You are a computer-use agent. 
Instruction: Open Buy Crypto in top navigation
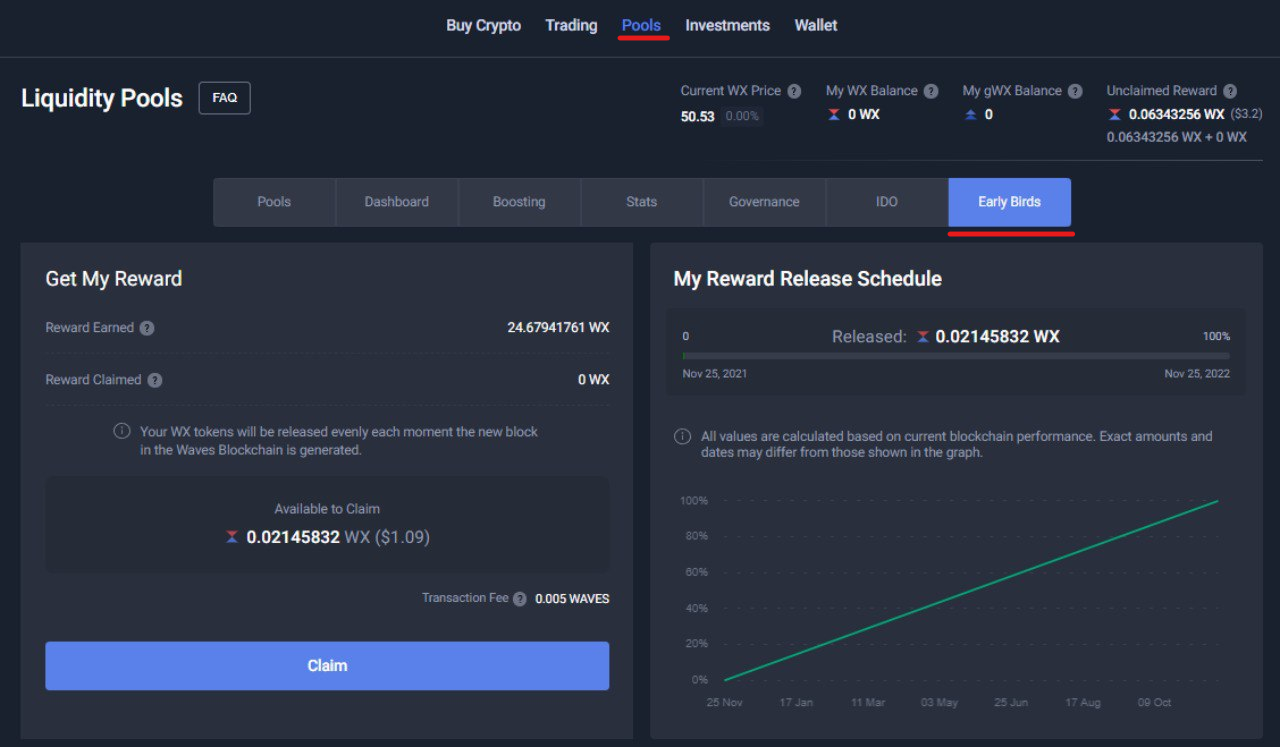[483, 26]
